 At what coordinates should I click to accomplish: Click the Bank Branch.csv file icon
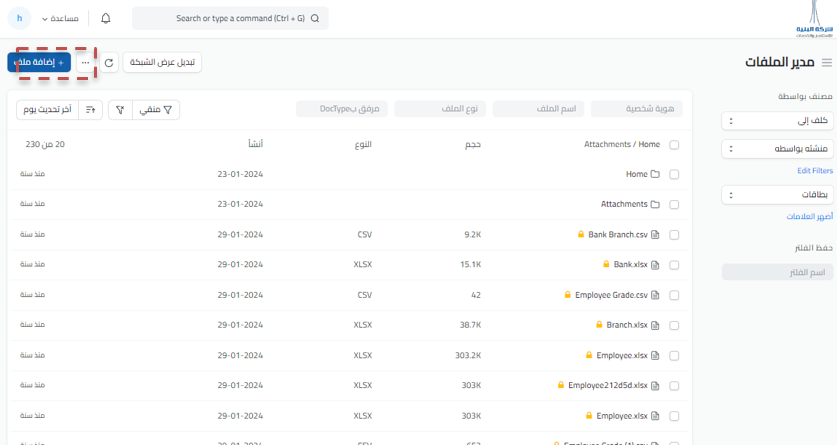(655, 234)
